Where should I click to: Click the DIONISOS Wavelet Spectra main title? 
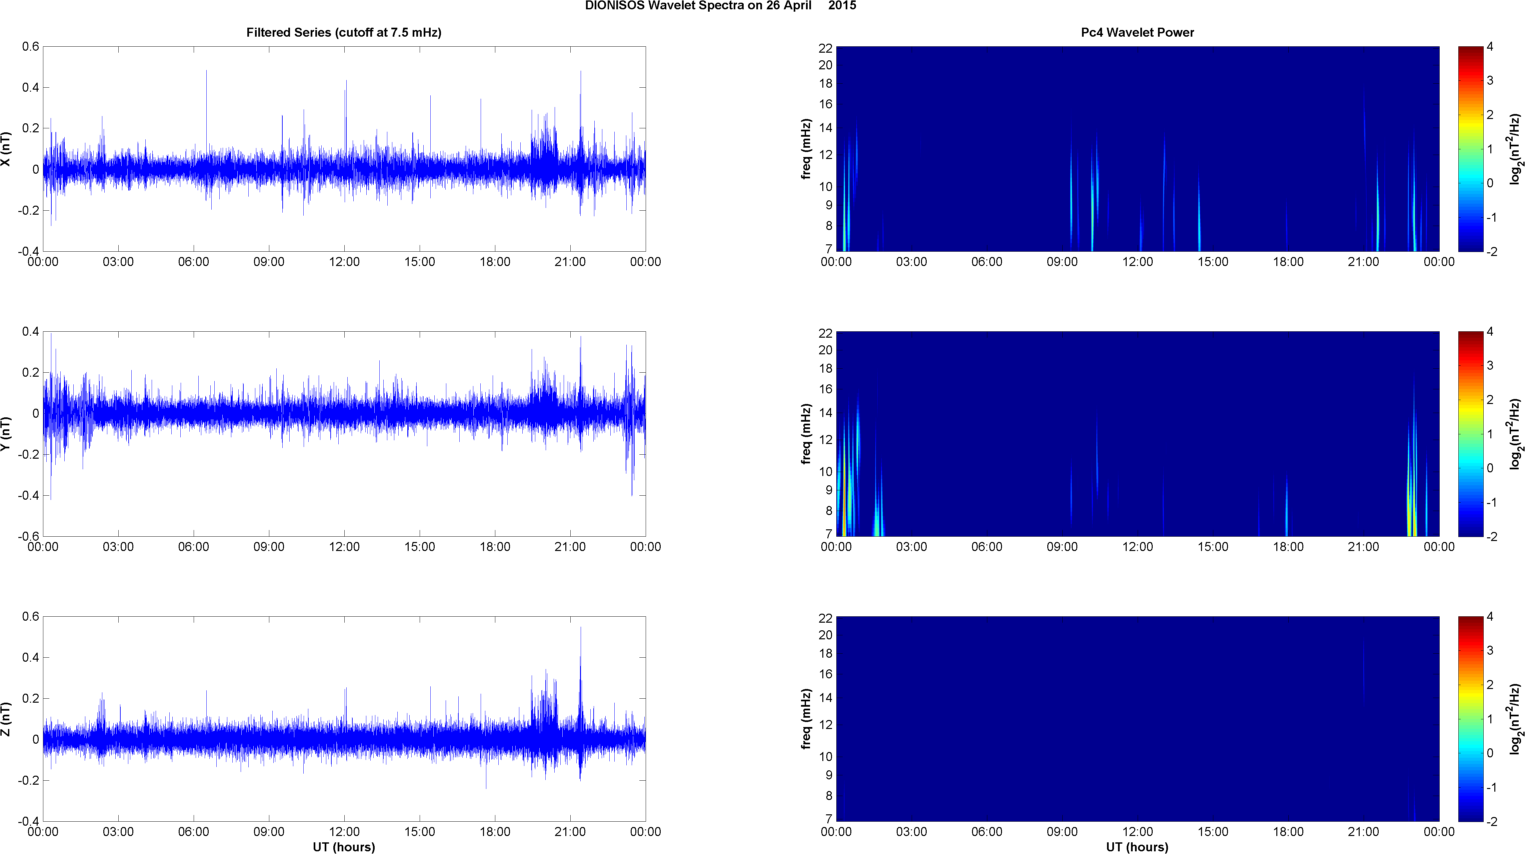tap(720, 6)
